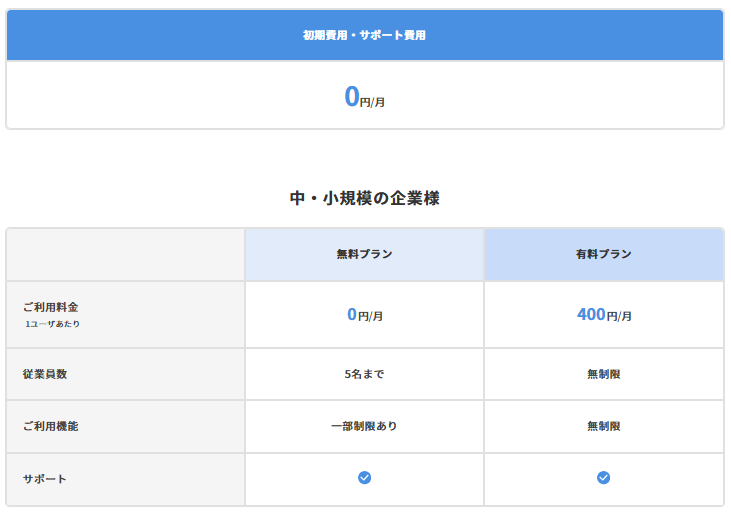The image size is (731, 516).
Task: Click the 中・小規模の企業様 heading
Action: tap(365, 198)
